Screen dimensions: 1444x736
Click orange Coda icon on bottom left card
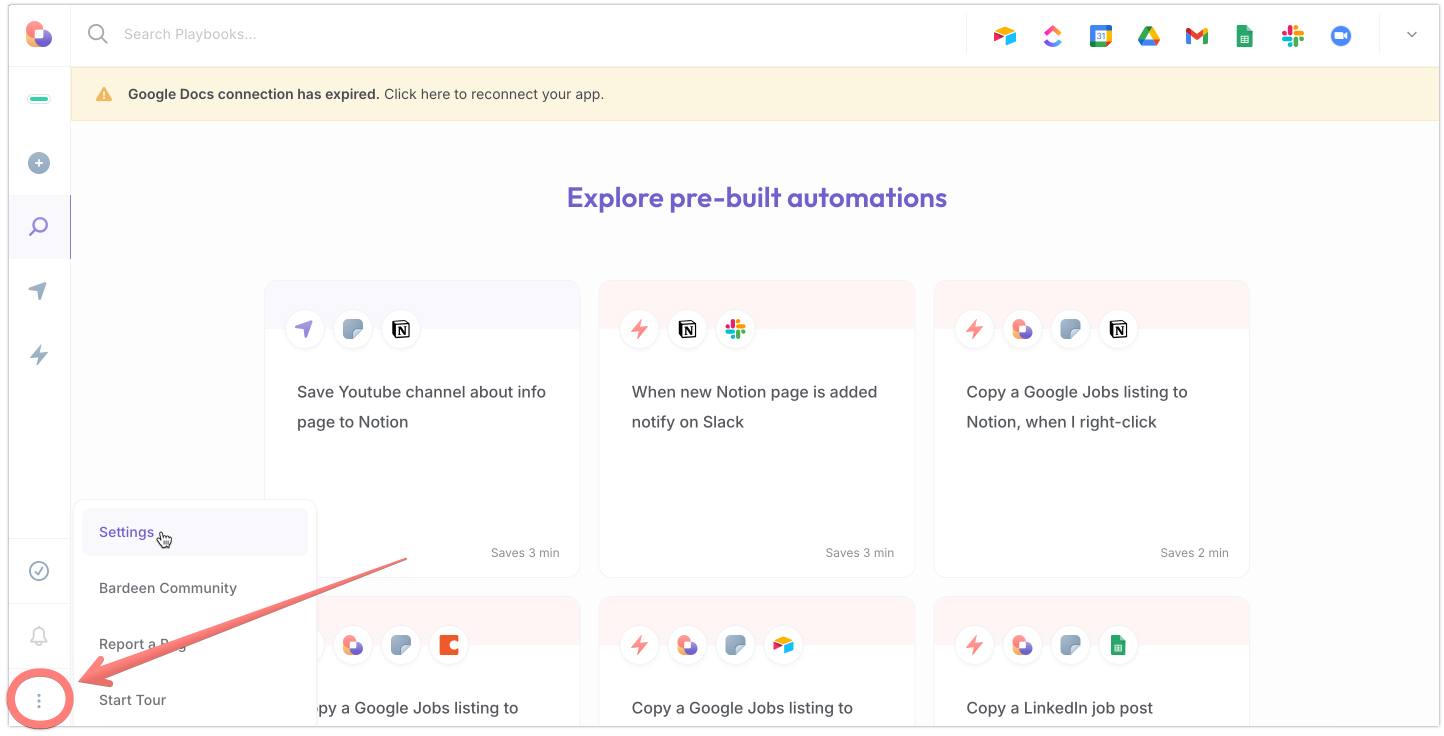pos(449,645)
